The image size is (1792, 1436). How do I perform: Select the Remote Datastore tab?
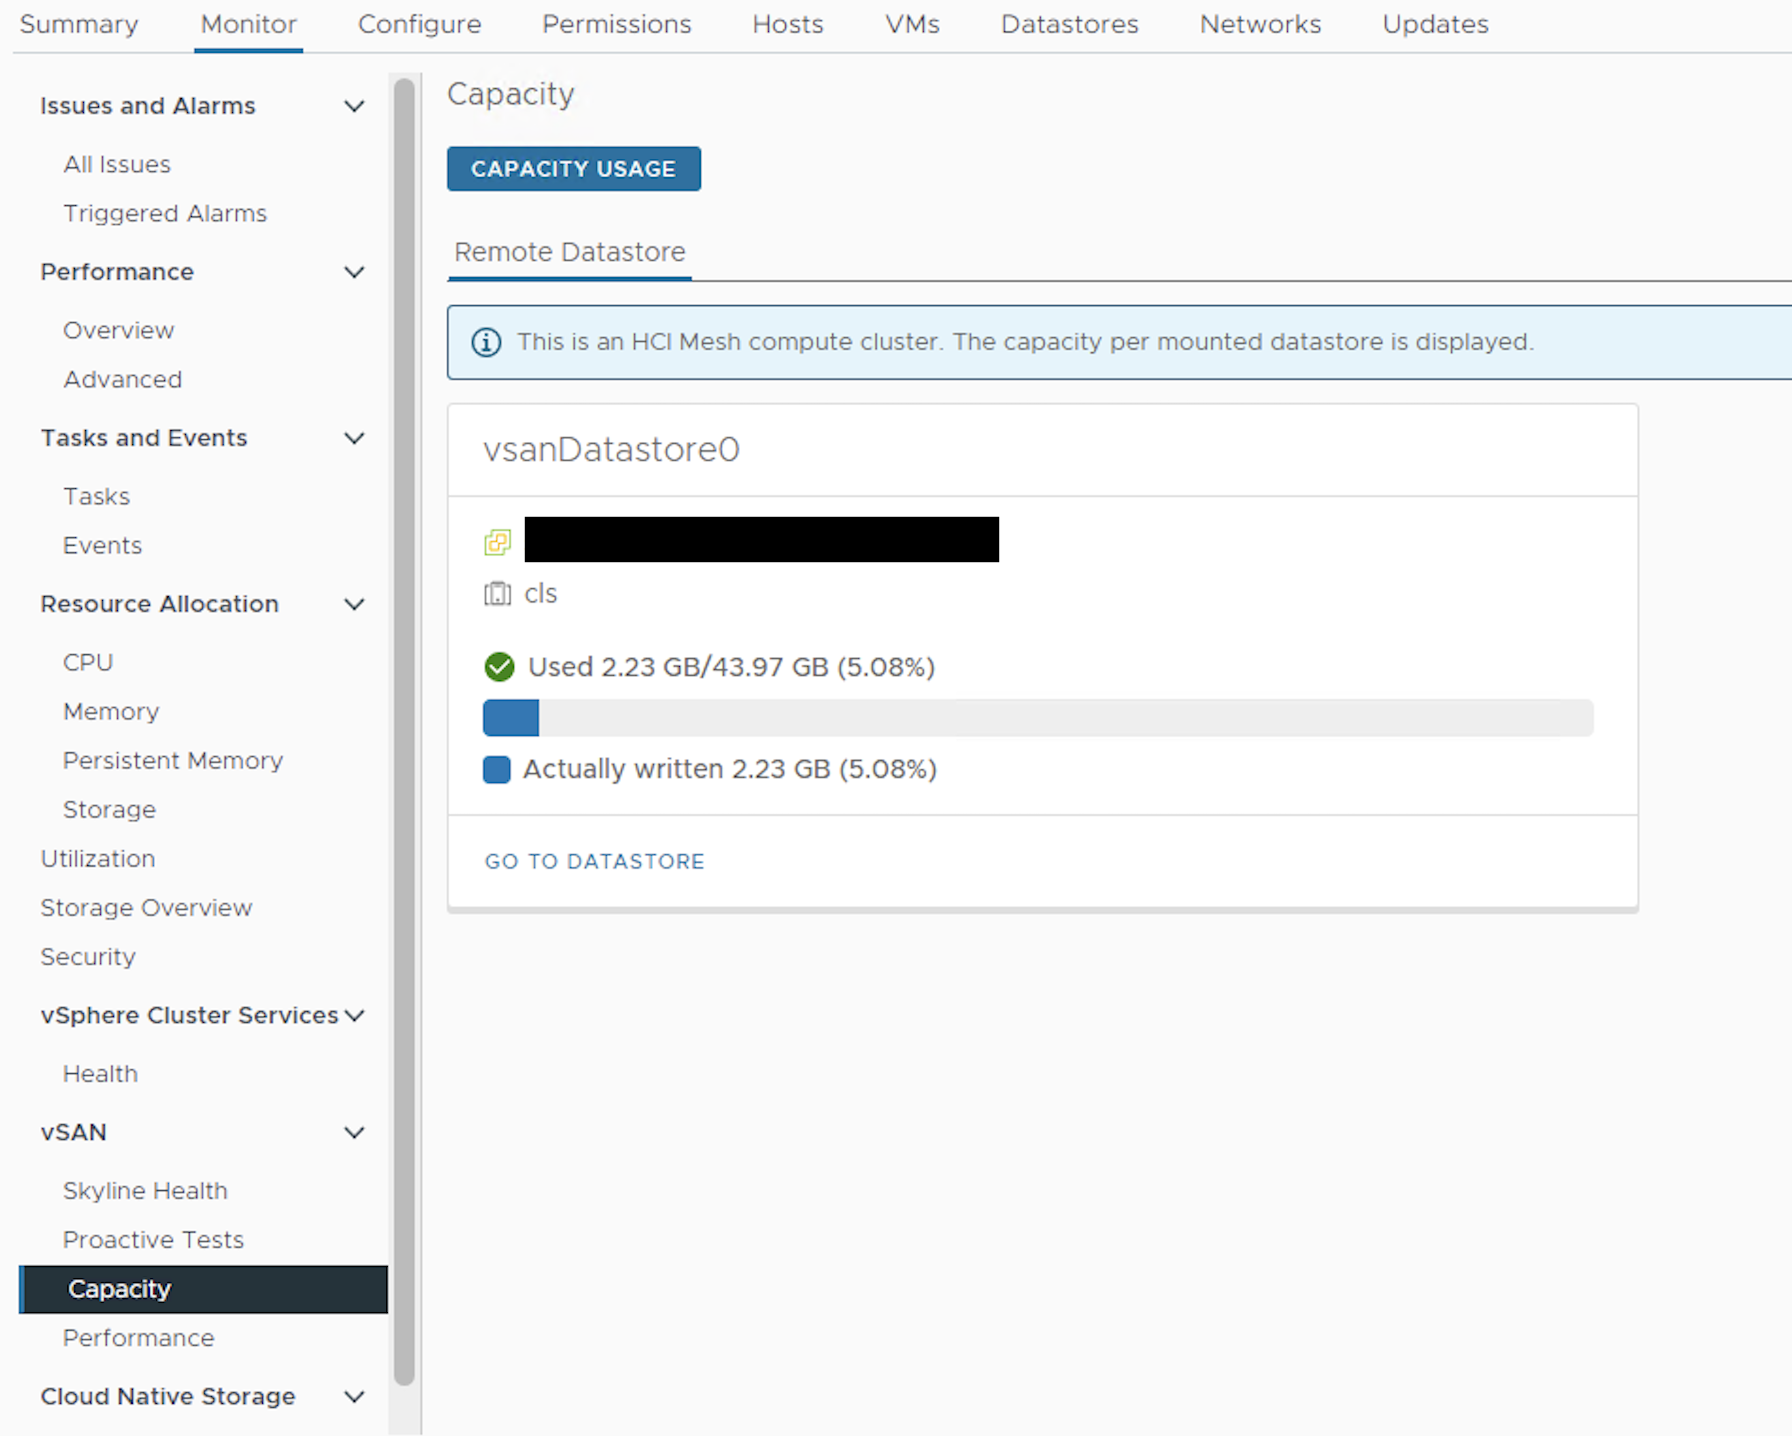pos(569,252)
